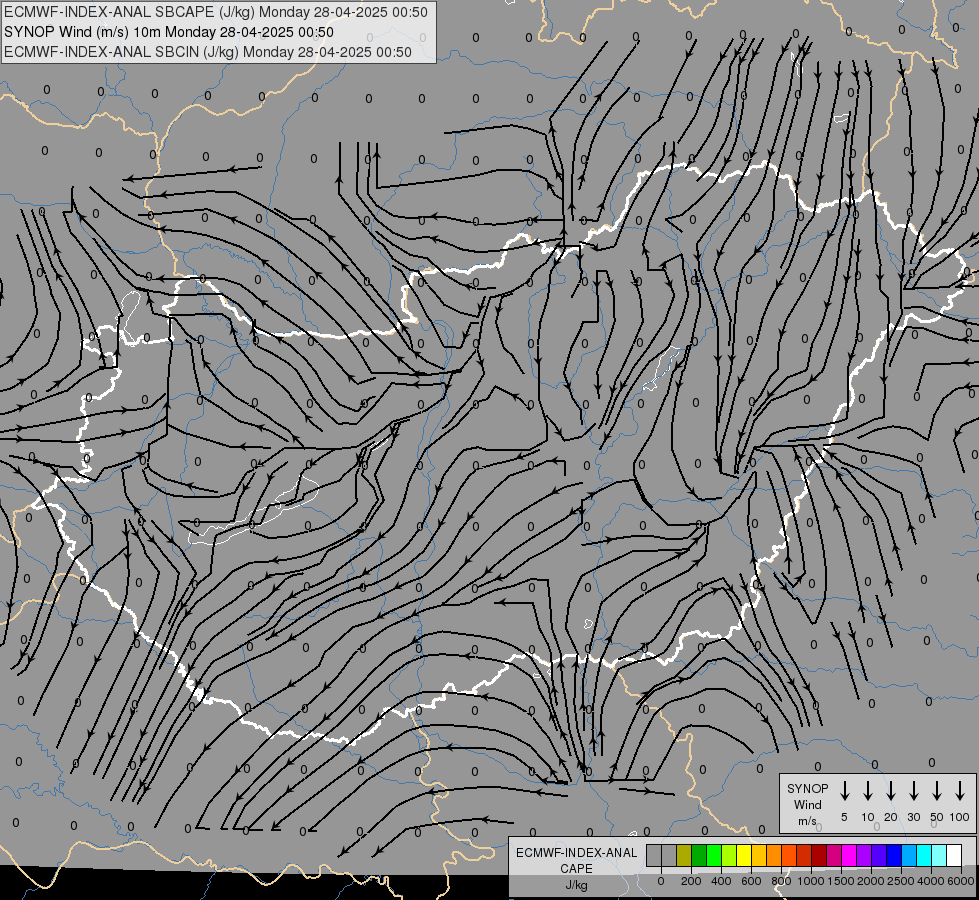Choose the lime yellow-green CAPE swatch
This screenshot has width=979, height=900.
(729, 855)
